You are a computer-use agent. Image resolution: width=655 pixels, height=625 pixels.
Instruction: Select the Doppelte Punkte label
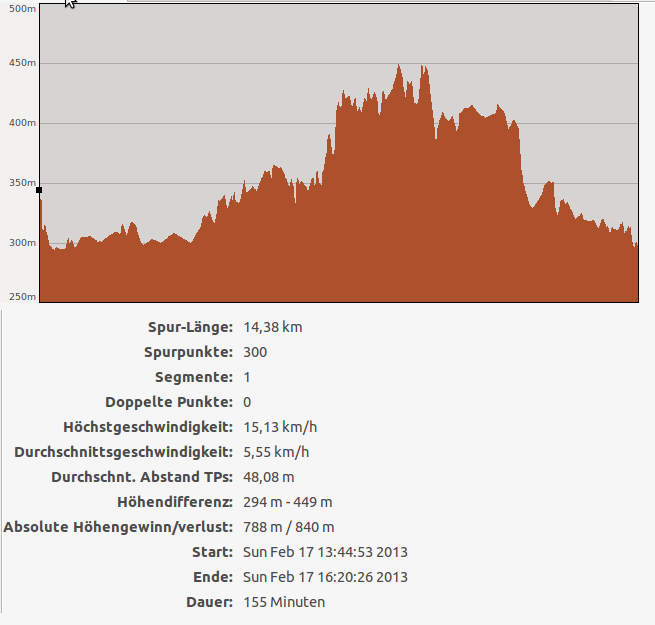click(x=168, y=402)
